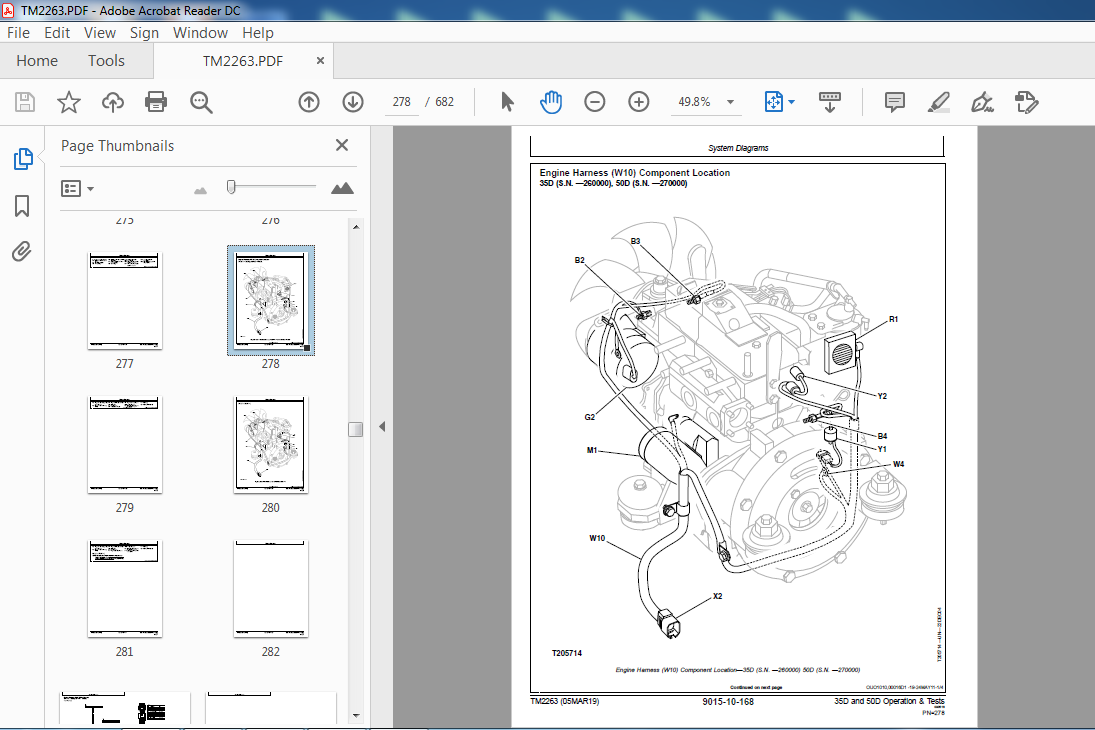Image resolution: width=1095 pixels, height=730 pixels.
Task: Select page 280 thumbnail
Action: pyautogui.click(x=271, y=445)
